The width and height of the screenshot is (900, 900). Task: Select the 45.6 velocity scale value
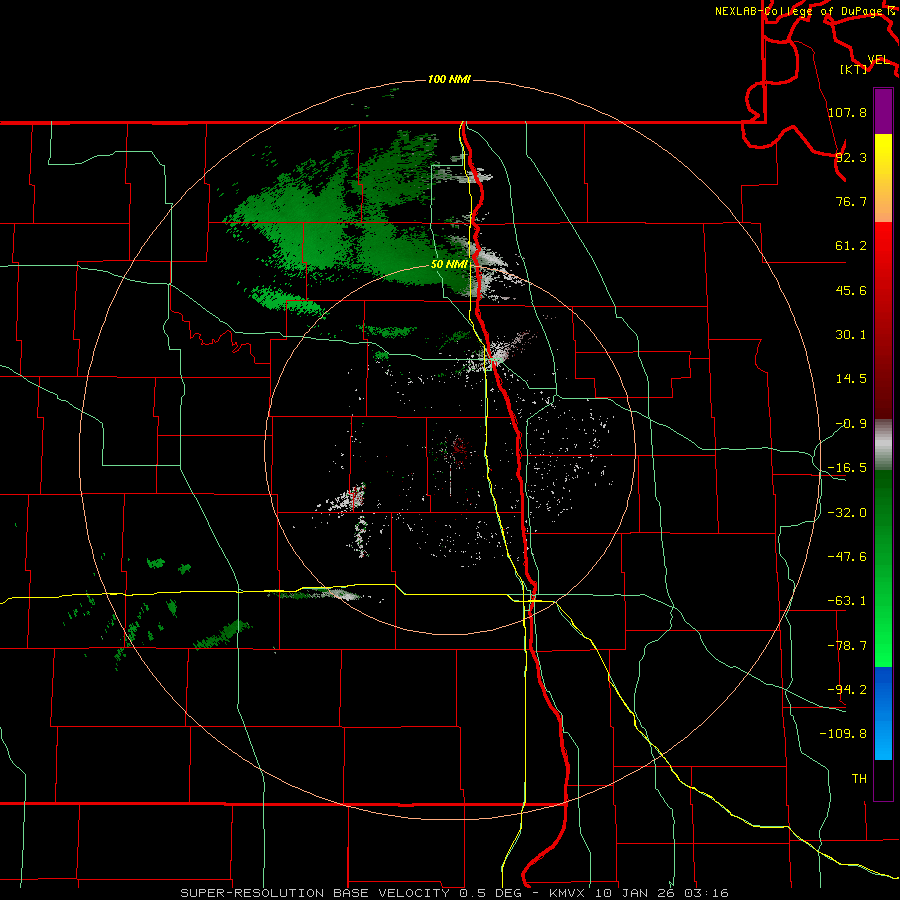coord(851,290)
